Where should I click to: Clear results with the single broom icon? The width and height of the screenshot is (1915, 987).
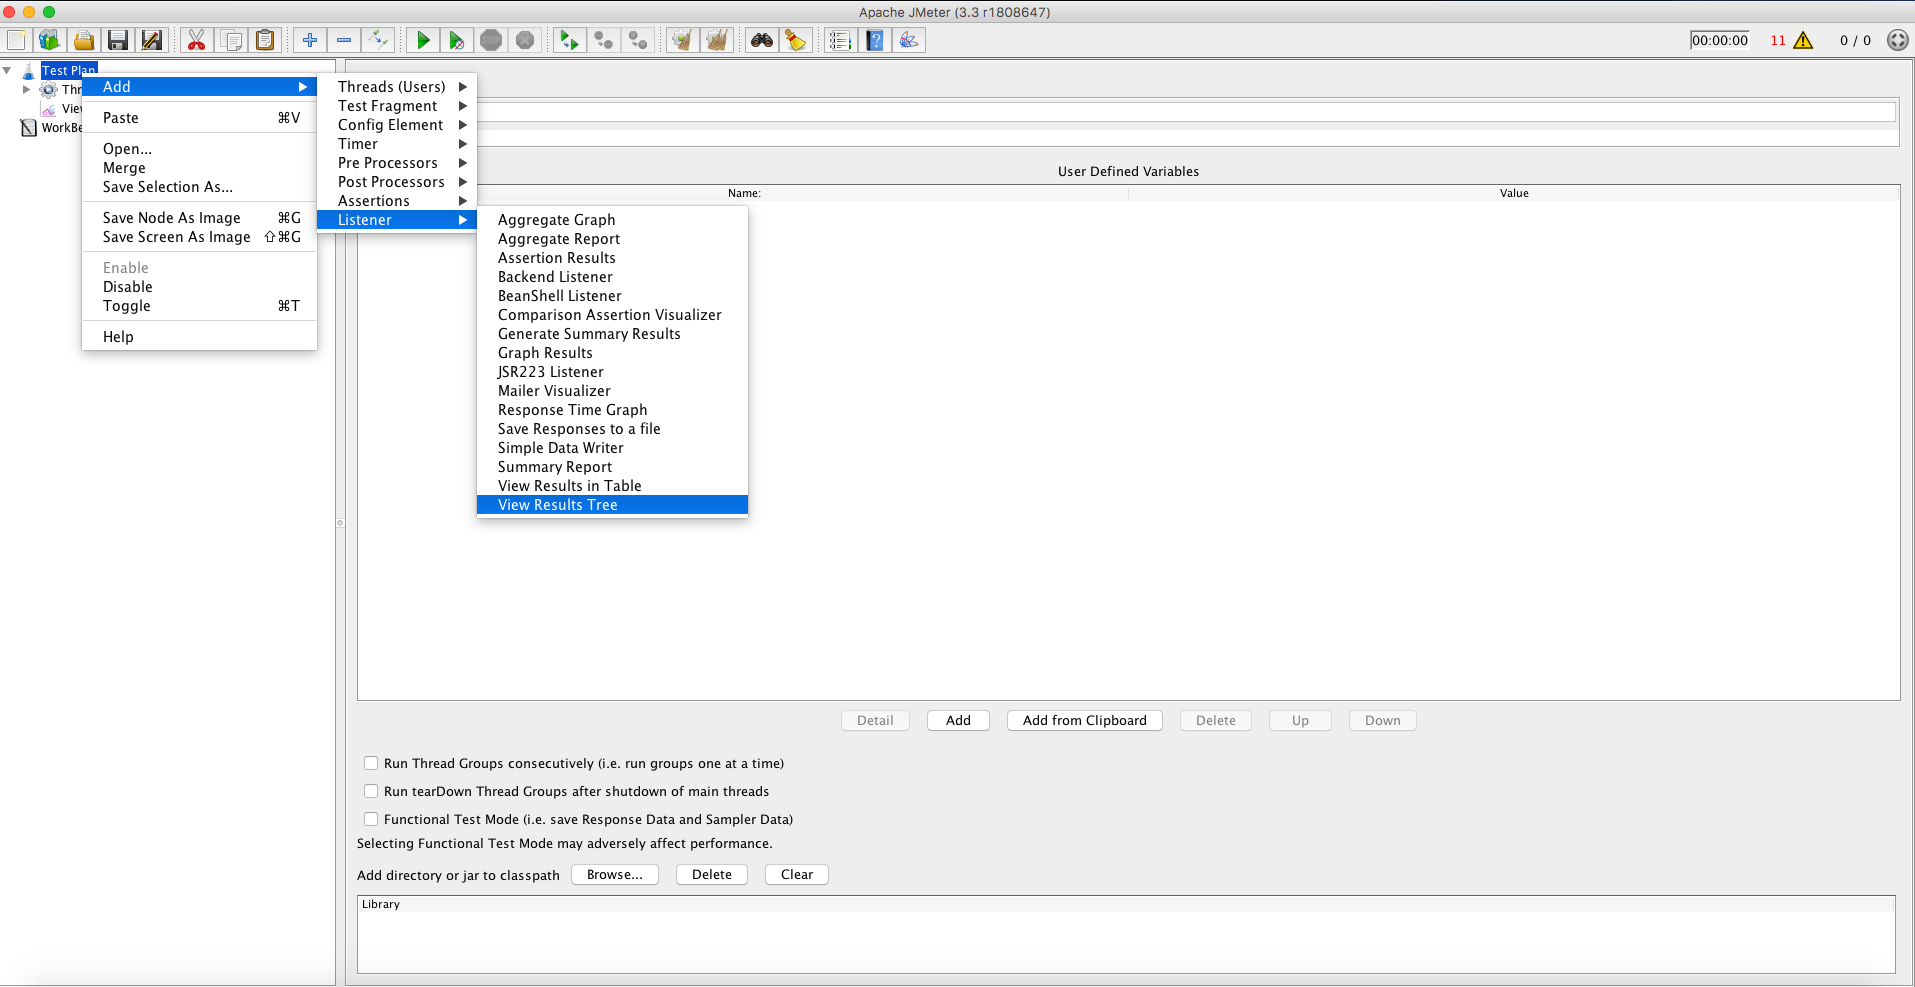[x=682, y=40]
